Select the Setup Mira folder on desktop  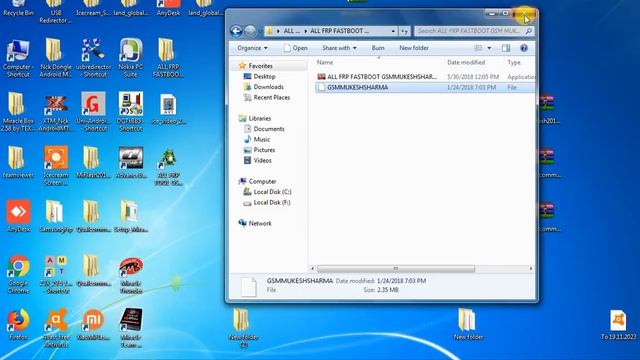pos(131,216)
